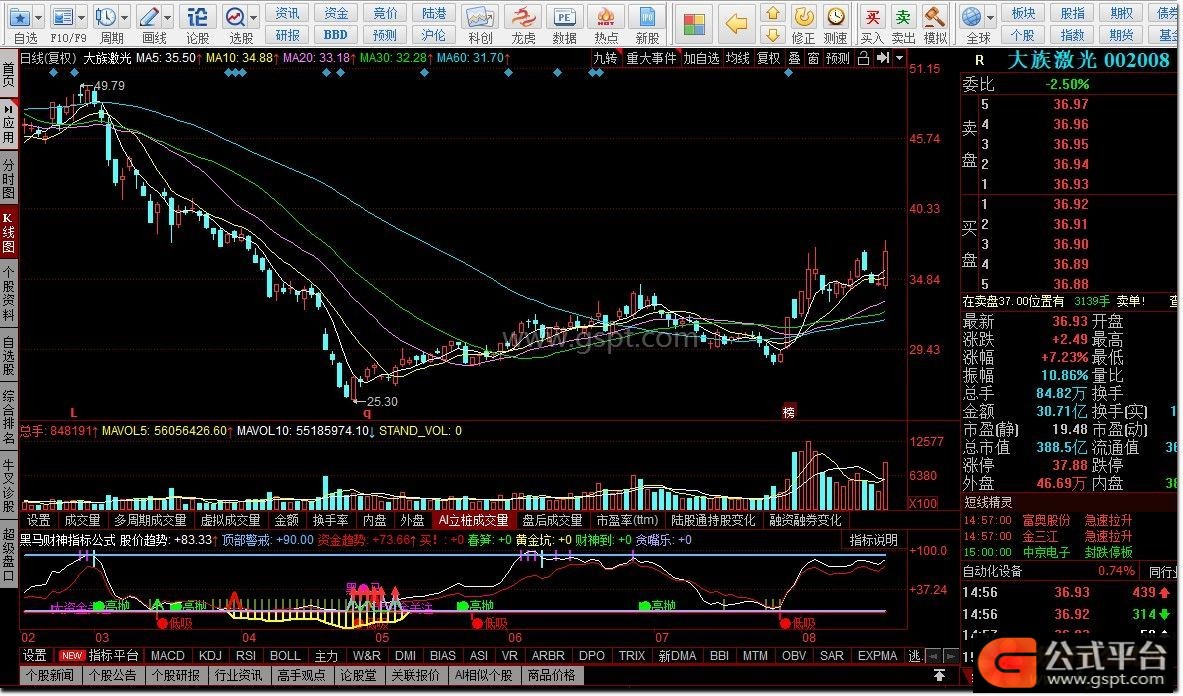Expand the F10/F9 dropdown arrow

[x=81, y=17]
